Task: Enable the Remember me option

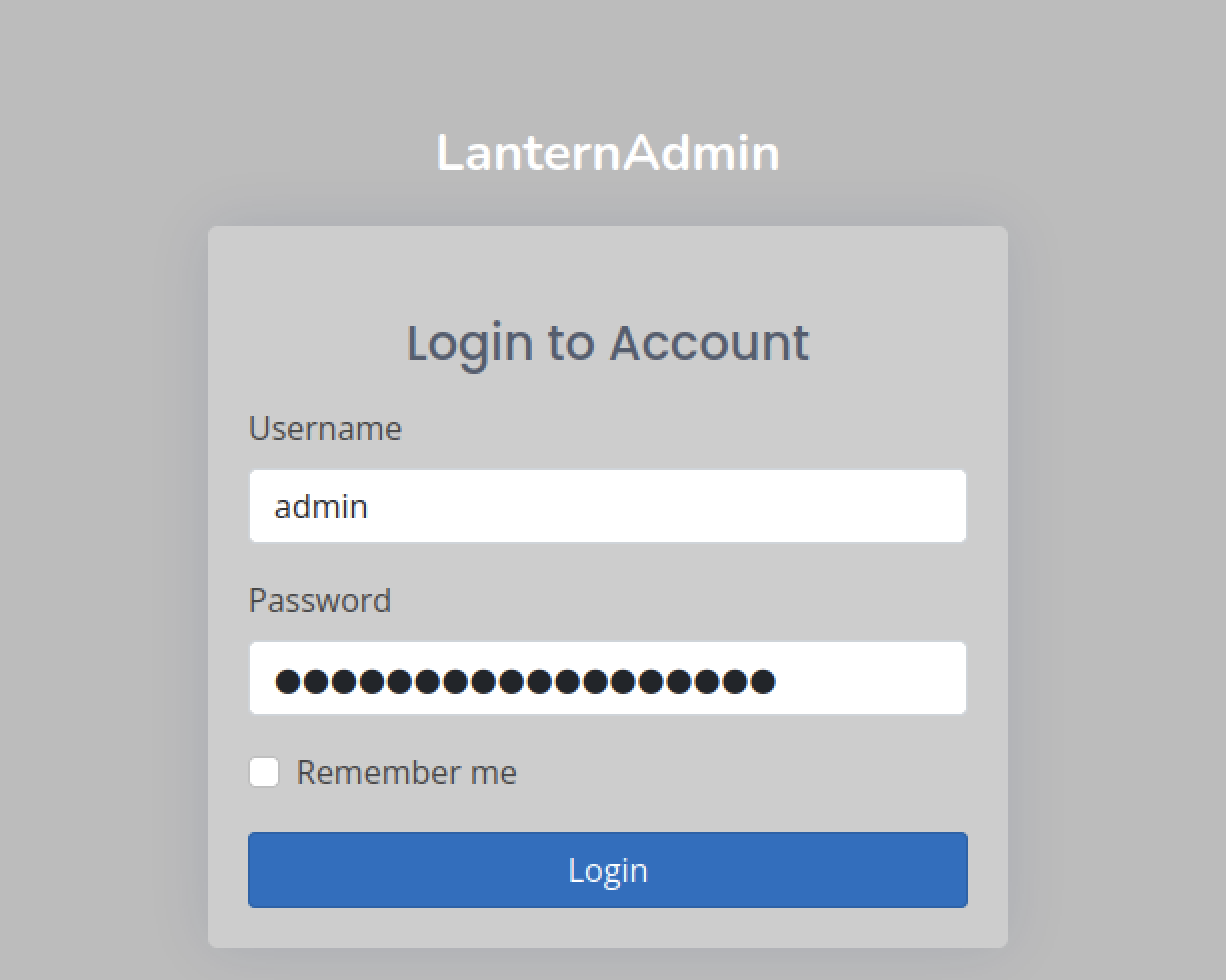Action: pos(264,772)
